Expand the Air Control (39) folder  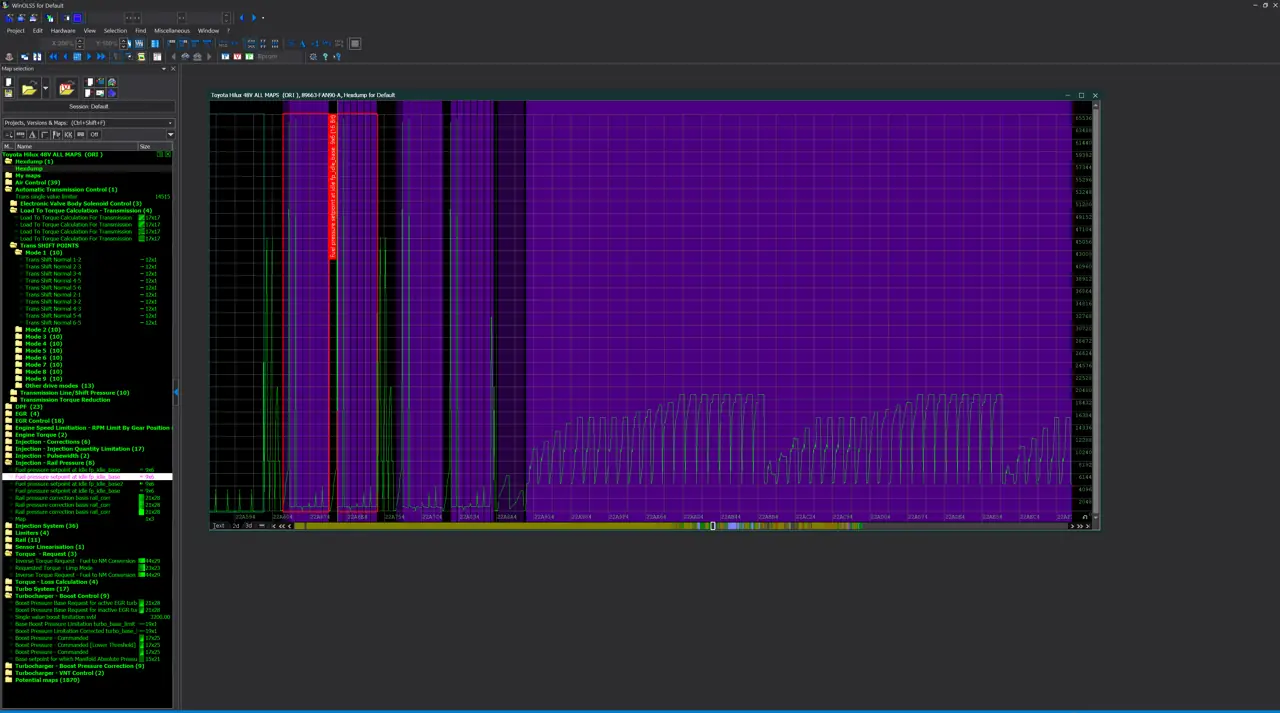click(x=8, y=183)
